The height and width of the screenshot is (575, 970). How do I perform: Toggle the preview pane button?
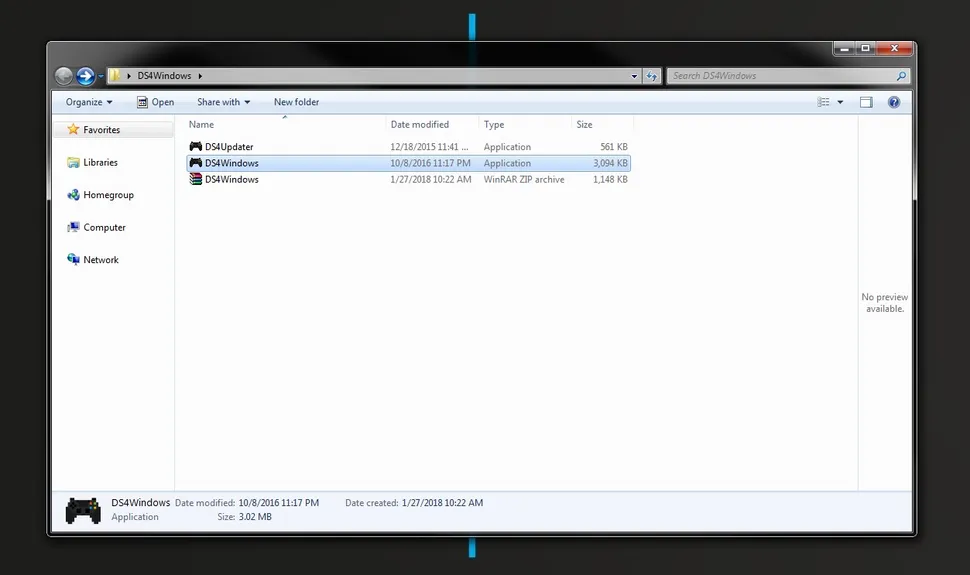click(866, 102)
